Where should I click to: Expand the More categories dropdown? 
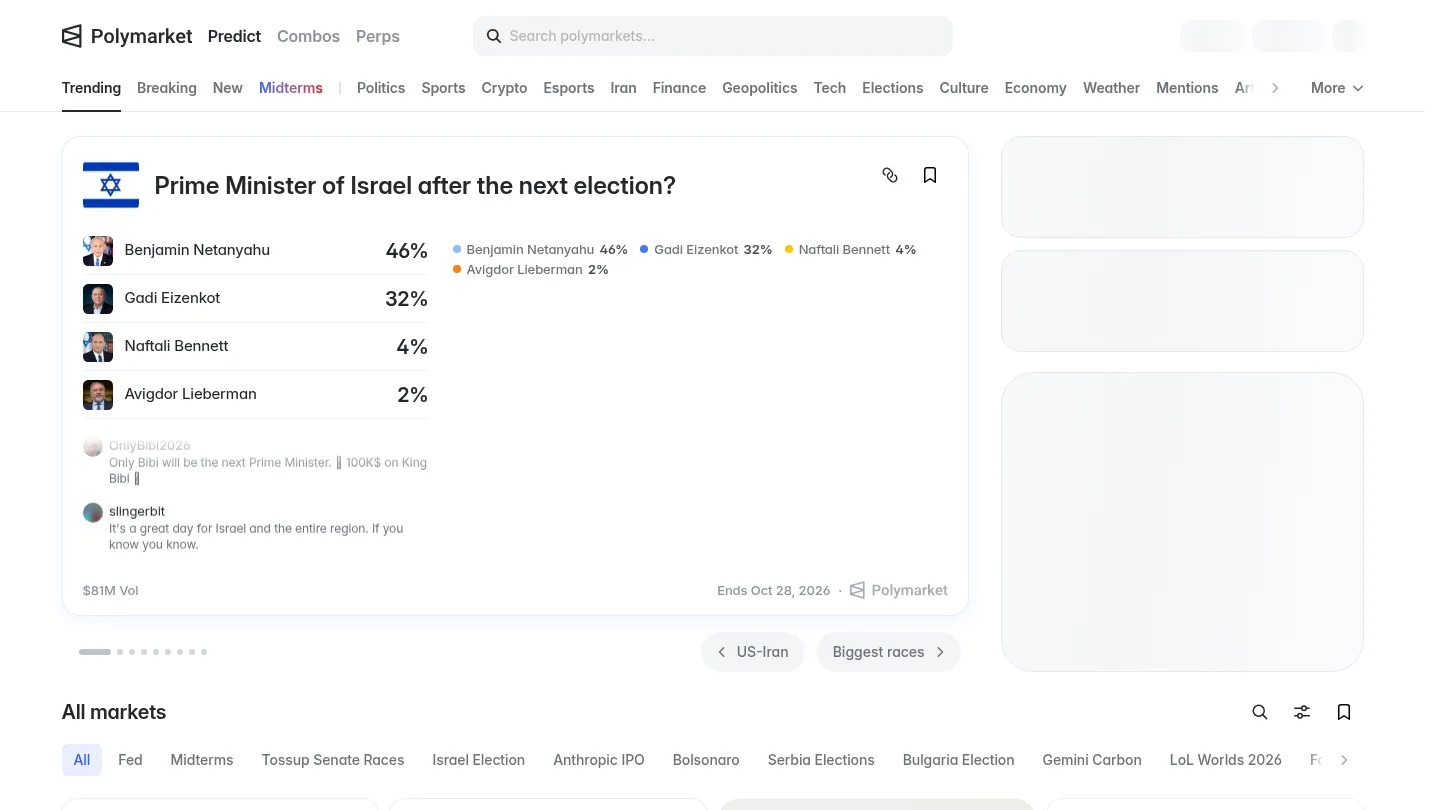pos(1337,88)
